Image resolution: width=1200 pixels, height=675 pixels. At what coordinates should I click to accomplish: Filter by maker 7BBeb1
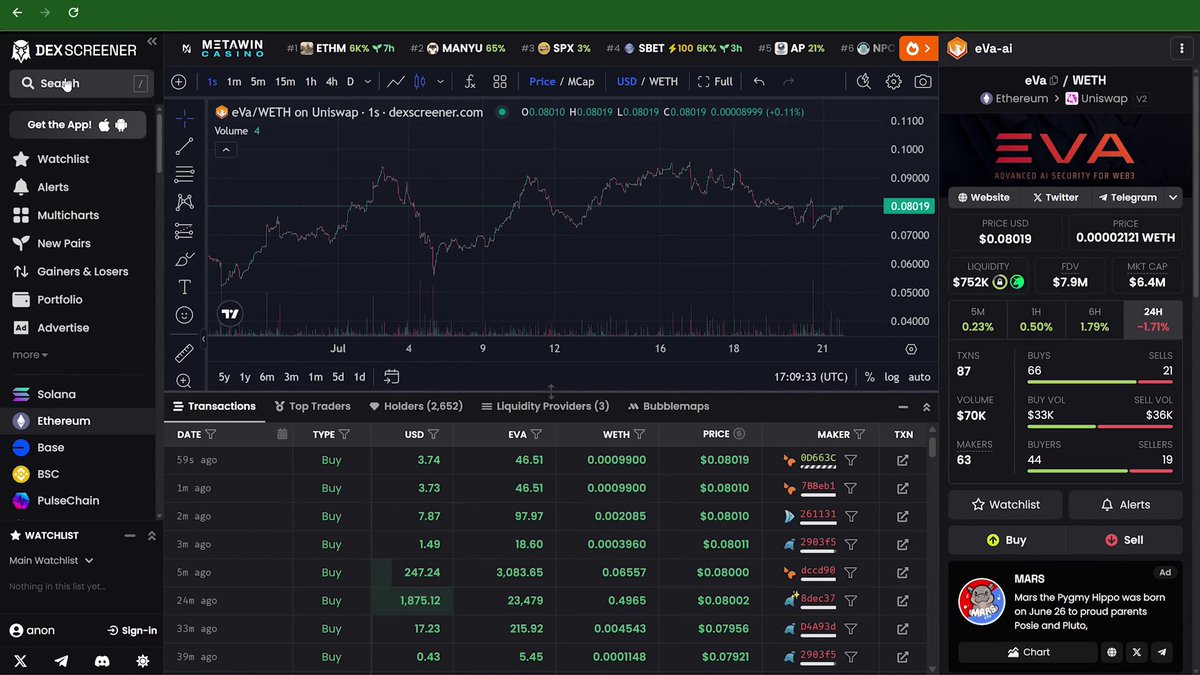pos(850,488)
